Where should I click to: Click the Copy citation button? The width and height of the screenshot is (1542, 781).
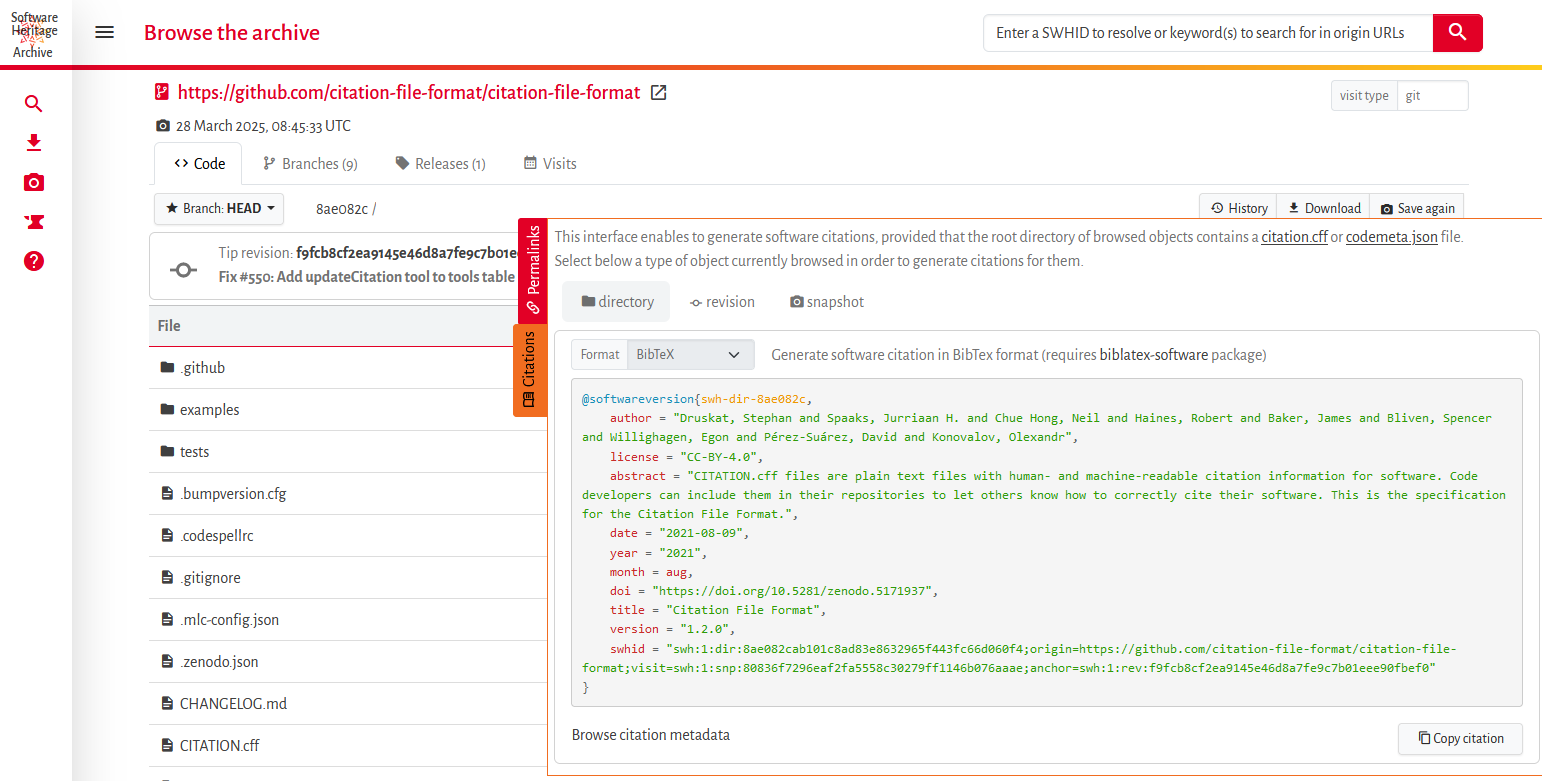pyautogui.click(x=1460, y=739)
